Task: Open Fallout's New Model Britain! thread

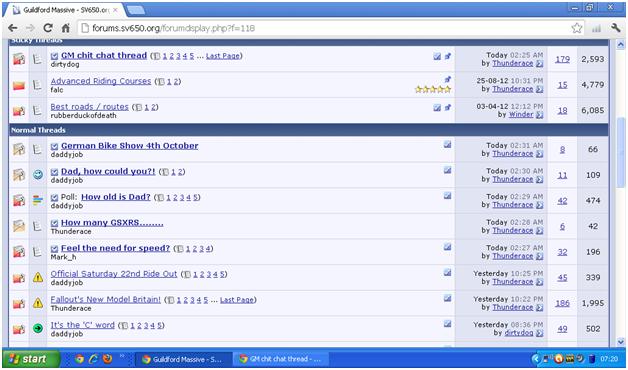Action: pyautogui.click(x=105, y=299)
